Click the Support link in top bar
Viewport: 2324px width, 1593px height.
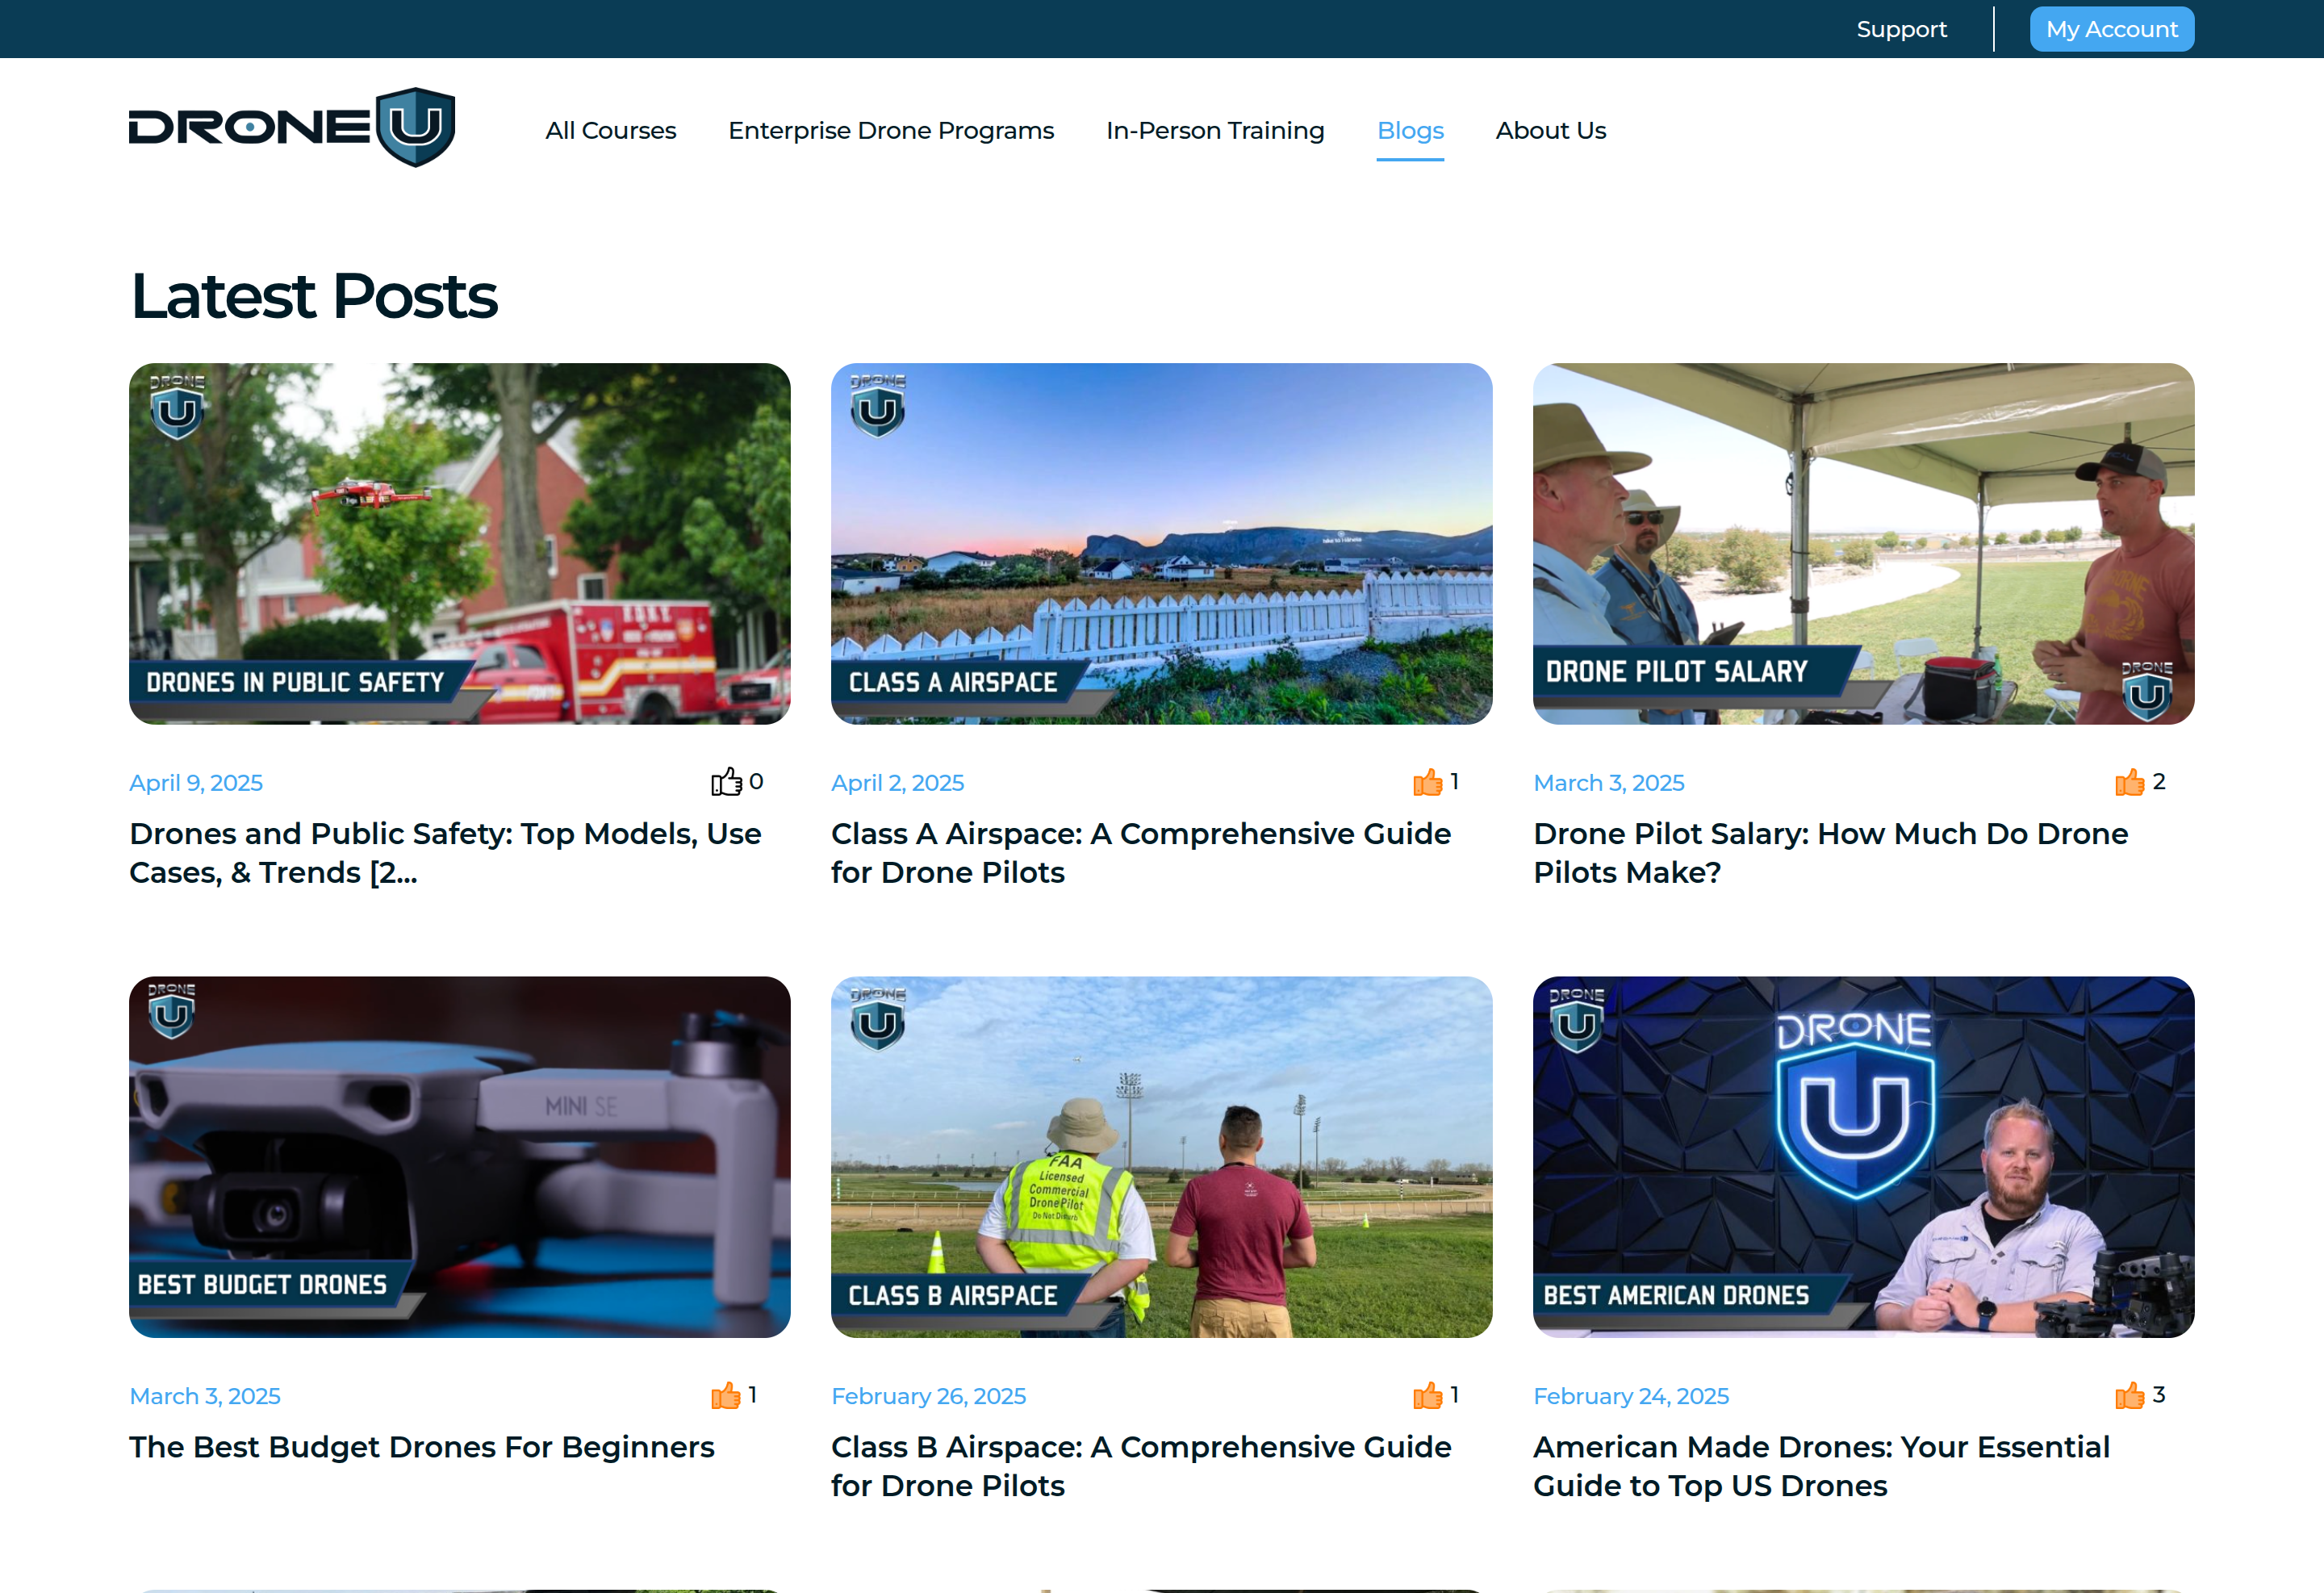pyautogui.click(x=1901, y=29)
